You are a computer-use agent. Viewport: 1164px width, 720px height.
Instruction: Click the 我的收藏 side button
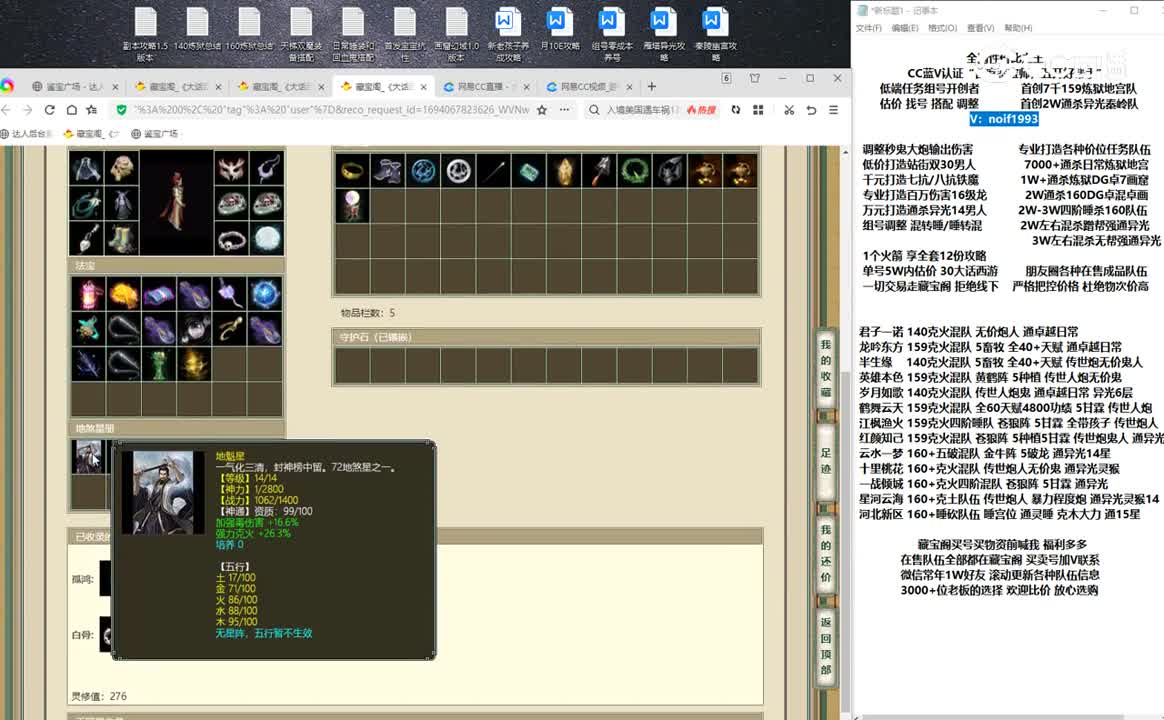click(825, 368)
